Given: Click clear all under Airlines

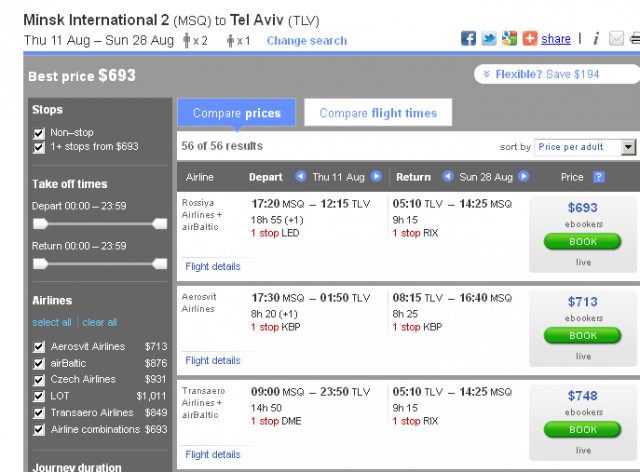Looking at the screenshot, I should tap(99, 322).
